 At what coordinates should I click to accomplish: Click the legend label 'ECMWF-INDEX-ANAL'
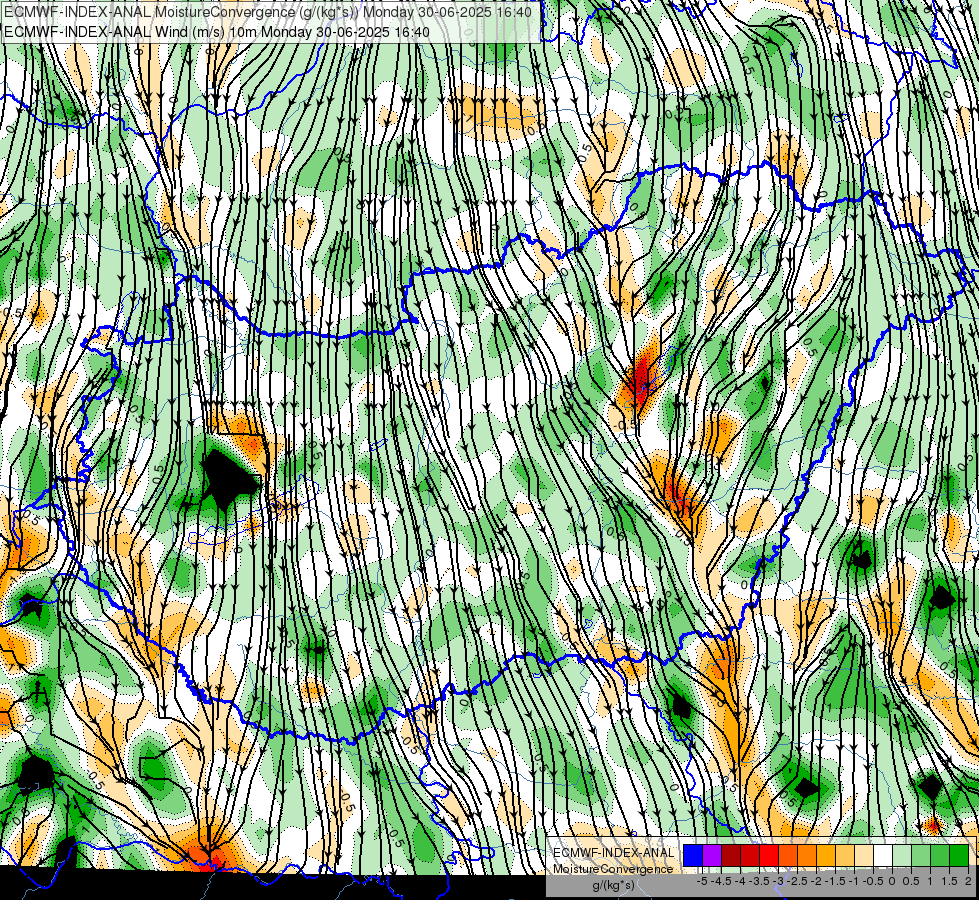pos(614,853)
